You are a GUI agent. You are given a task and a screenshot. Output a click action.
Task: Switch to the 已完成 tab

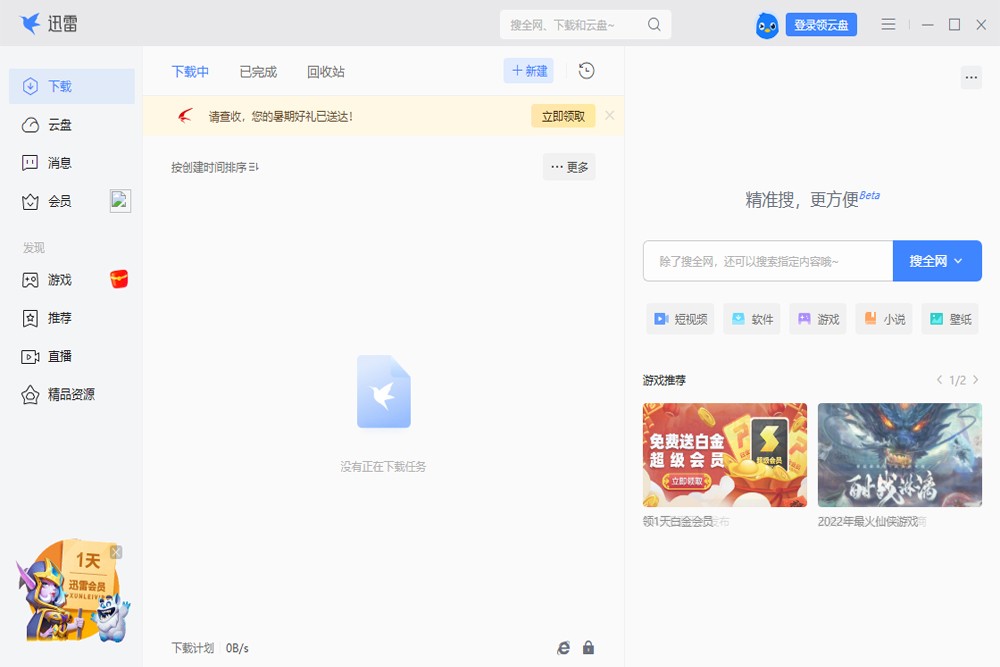(x=258, y=71)
